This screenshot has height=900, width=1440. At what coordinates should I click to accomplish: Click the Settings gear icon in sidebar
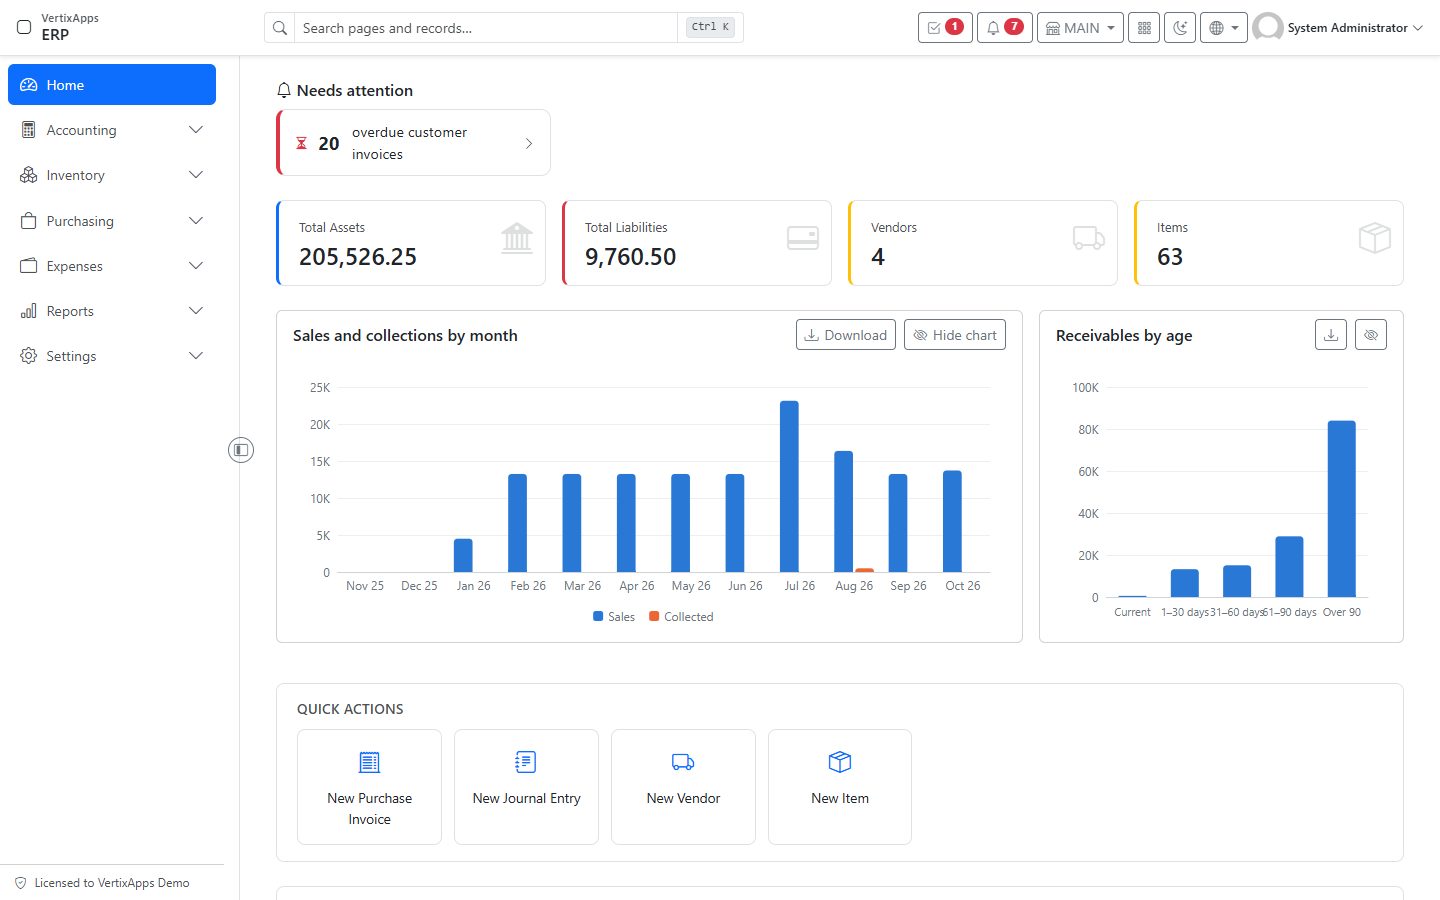[x=28, y=356]
